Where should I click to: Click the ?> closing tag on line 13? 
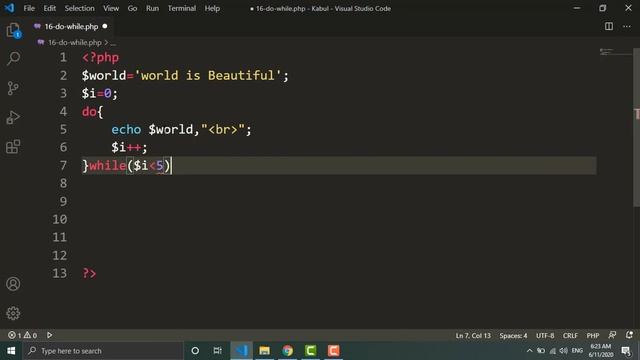(x=89, y=273)
